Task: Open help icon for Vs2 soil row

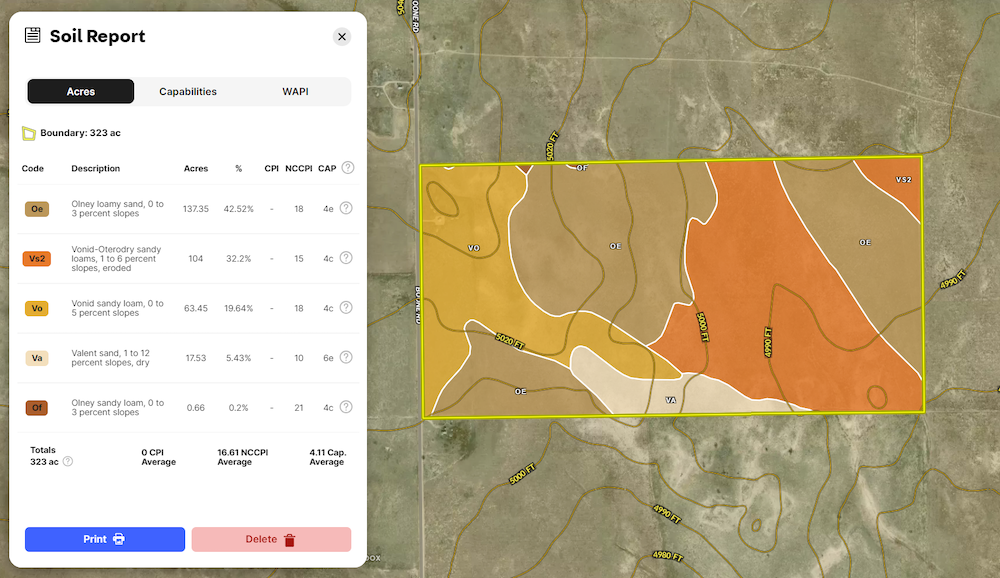Action: (346, 258)
